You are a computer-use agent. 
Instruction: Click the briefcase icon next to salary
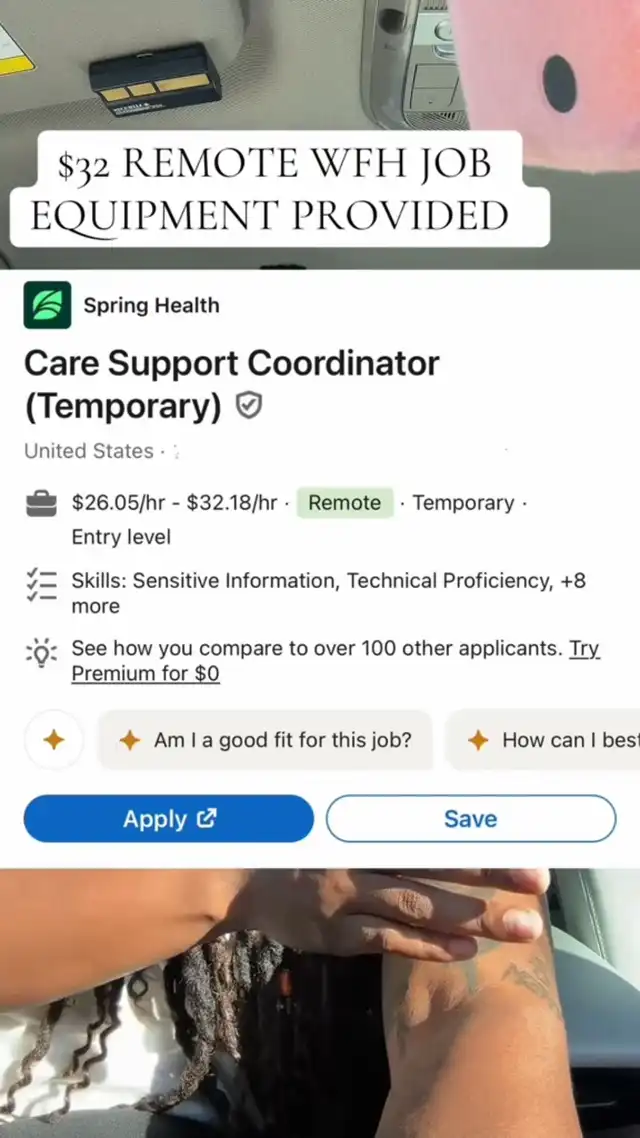pos(41,504)
